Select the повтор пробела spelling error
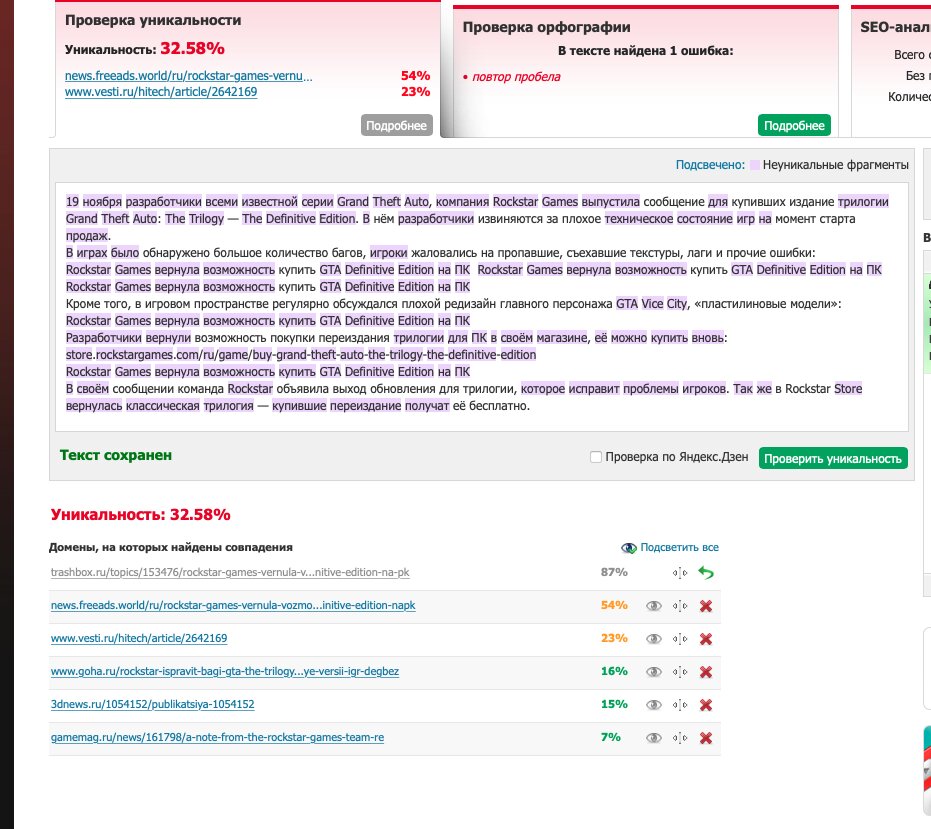The image size is (931, 829). 516,77
